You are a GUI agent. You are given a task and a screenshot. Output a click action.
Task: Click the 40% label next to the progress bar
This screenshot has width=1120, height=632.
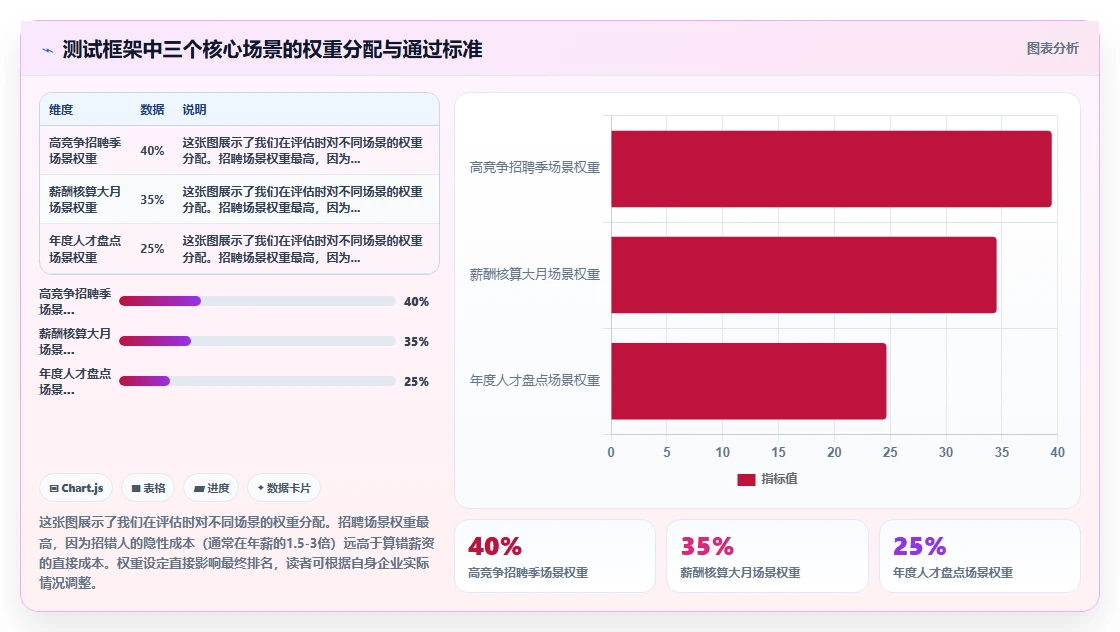coord(416,301)
